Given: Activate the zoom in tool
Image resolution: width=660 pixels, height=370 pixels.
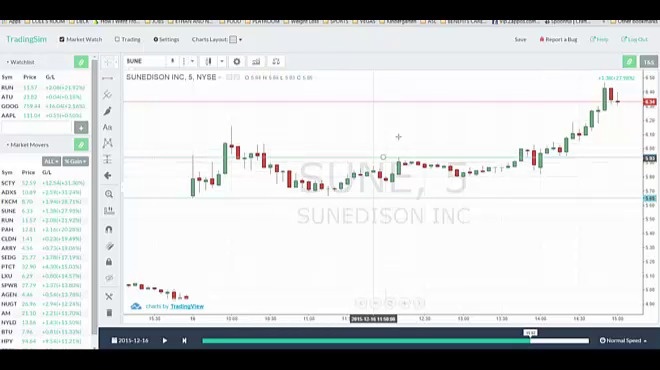Looking at the screenshot, I should [x=109, y=194].
